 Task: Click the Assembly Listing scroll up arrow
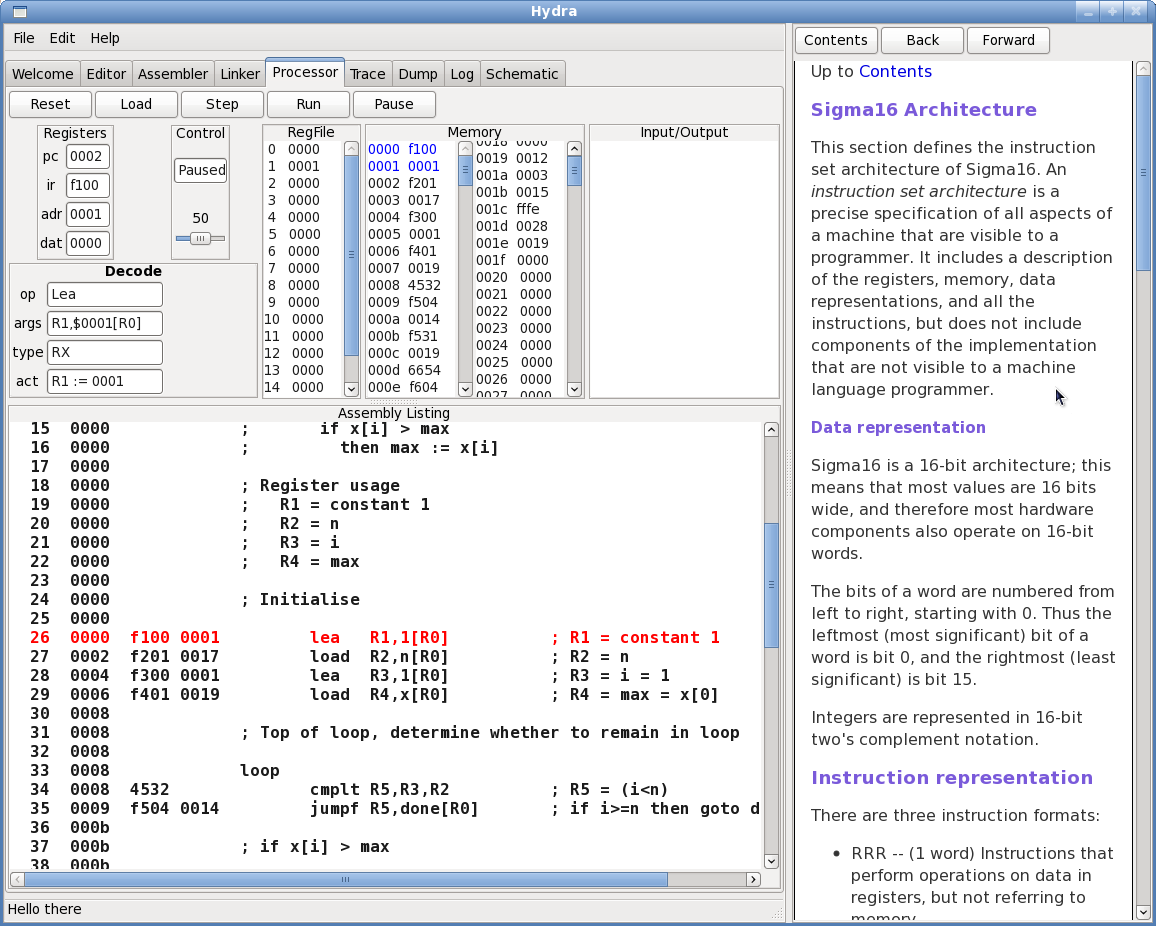[x=771, y=430]
